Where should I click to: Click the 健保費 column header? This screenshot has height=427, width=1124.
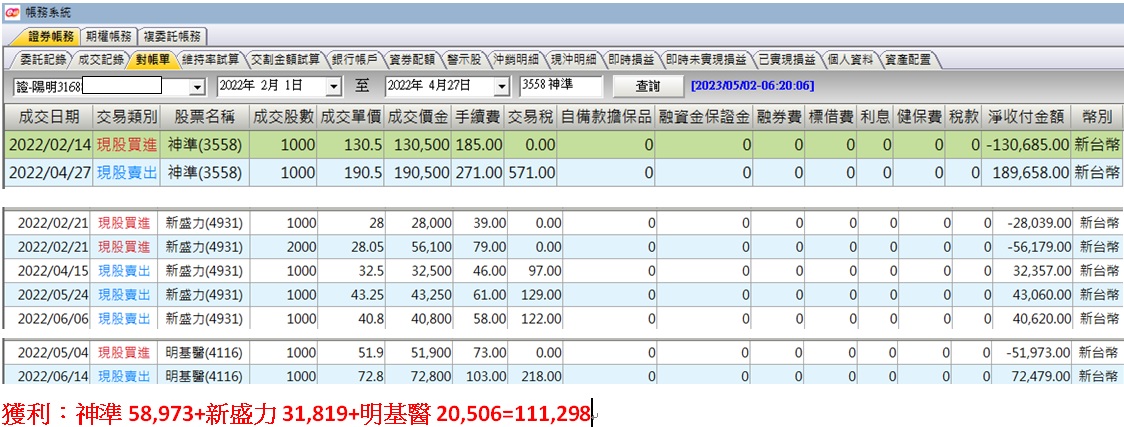click(920, 117)
